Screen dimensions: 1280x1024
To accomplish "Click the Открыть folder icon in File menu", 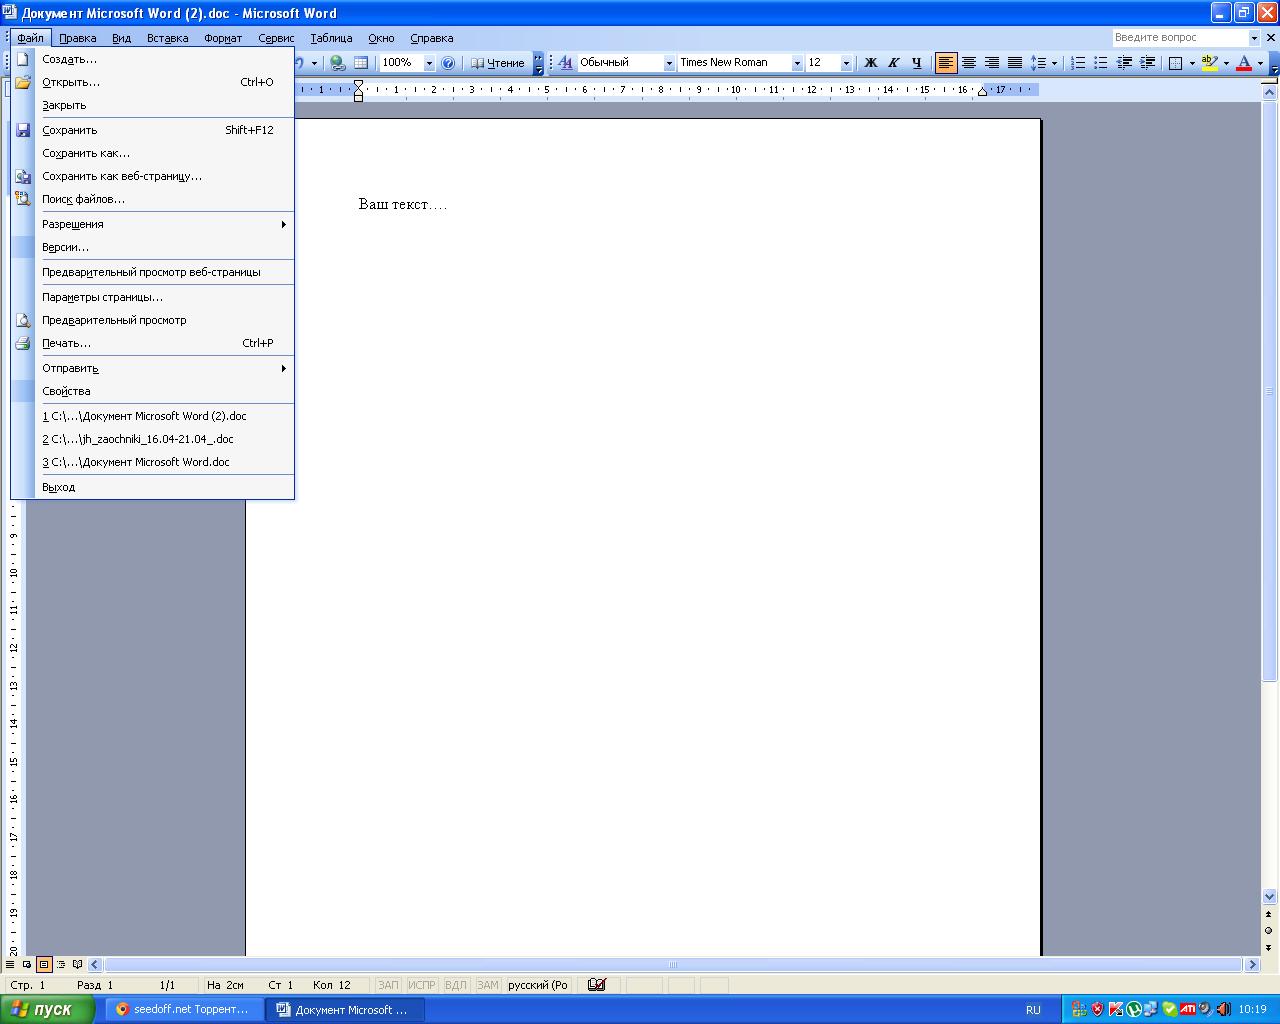I will click(x=22, y=82).
